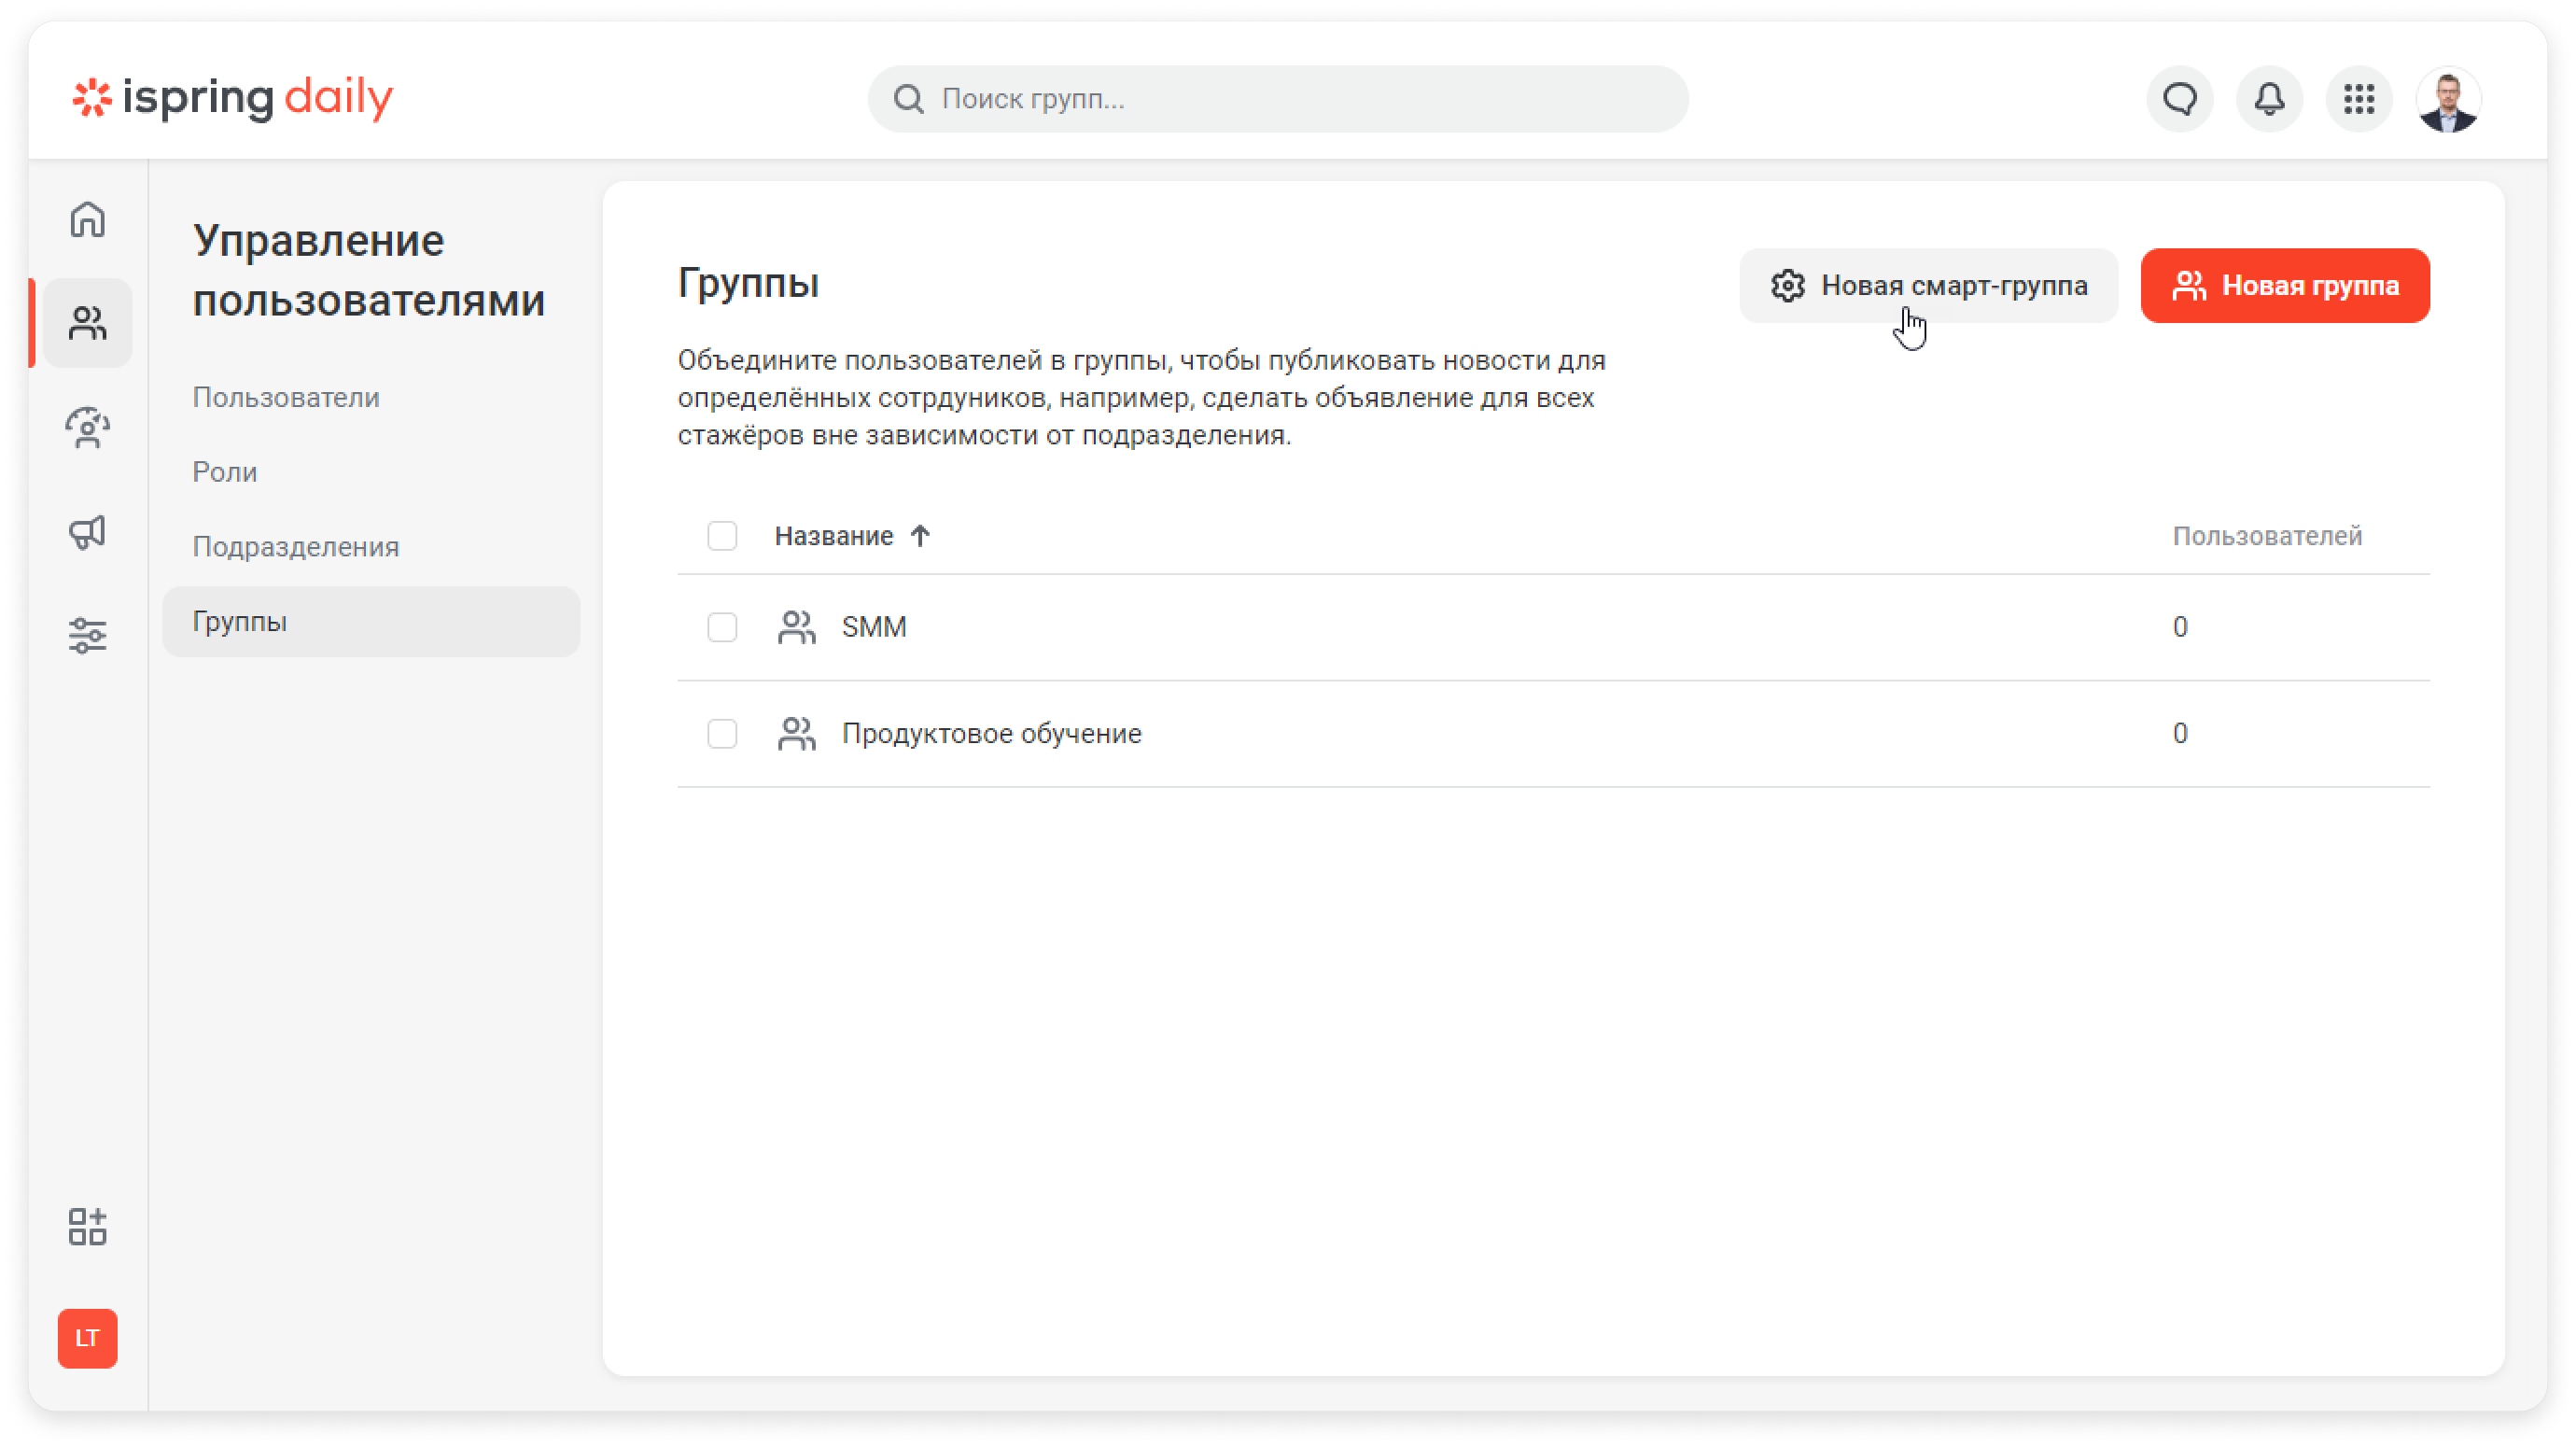
Task: Open the Home section in sidebar
Action: click(88, 219)
